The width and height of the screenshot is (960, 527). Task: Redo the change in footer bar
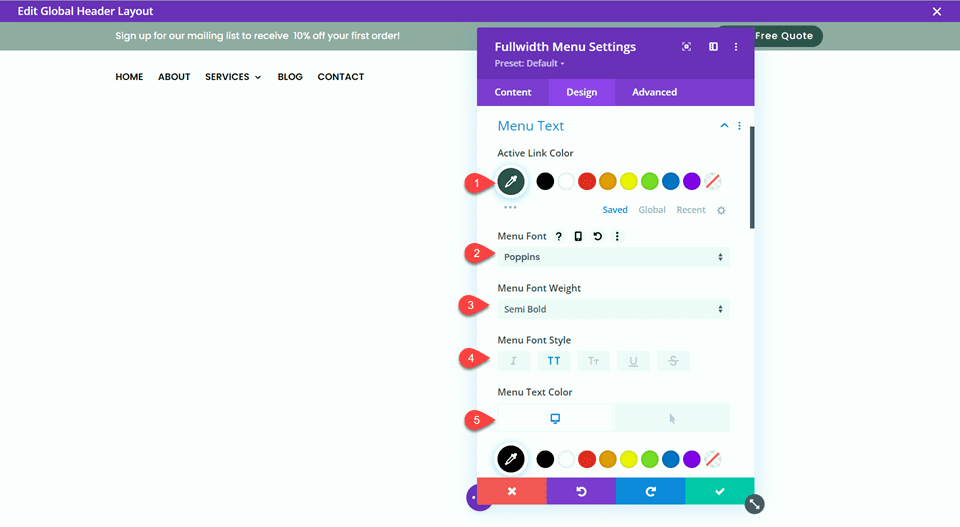[650, 491]
